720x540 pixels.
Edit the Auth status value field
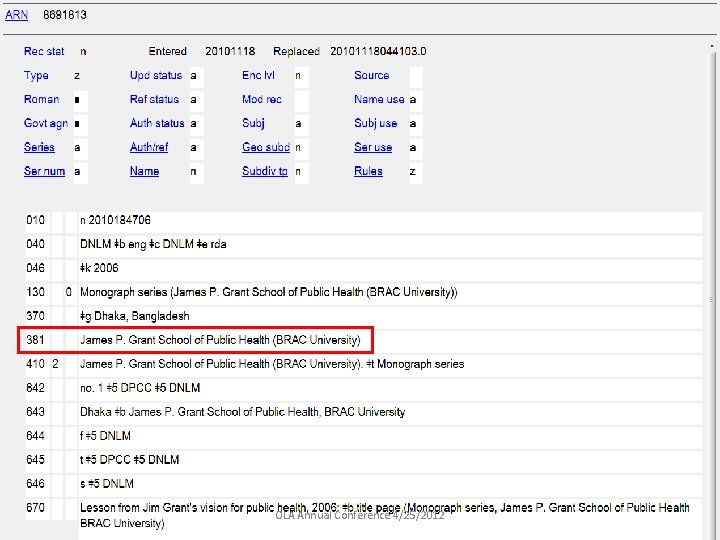pyautogui.click(x=197, y=124)
